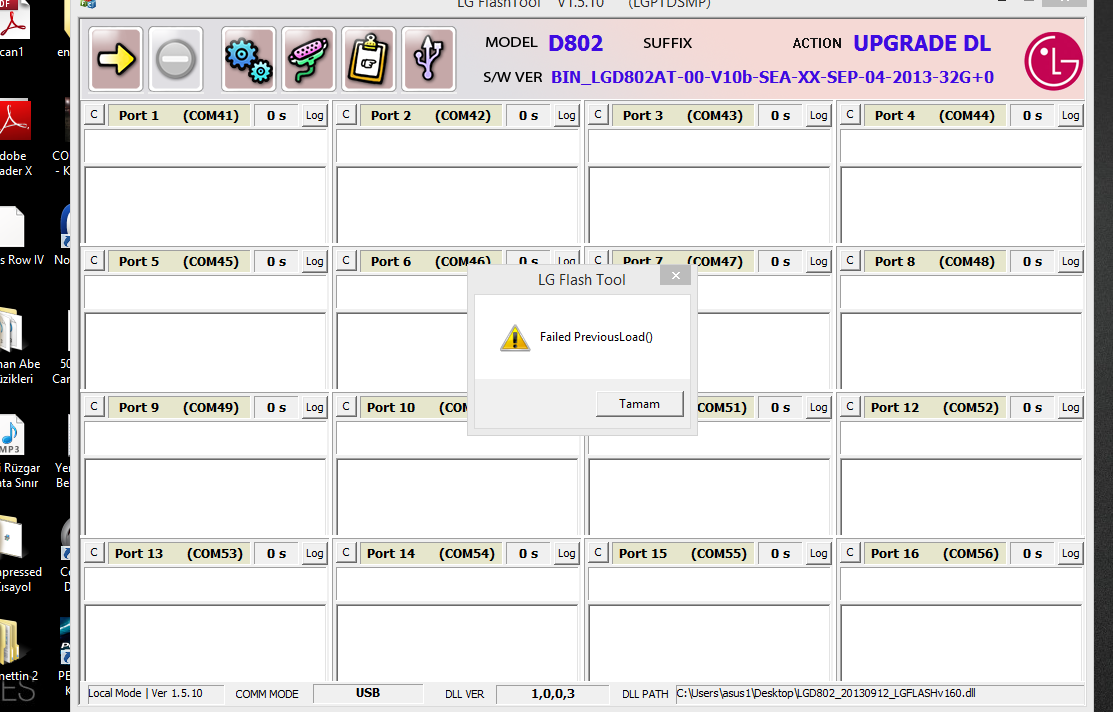Click the C button for Port 14
The height and width of the screenshot is (712, 1113).
point(346,553)
